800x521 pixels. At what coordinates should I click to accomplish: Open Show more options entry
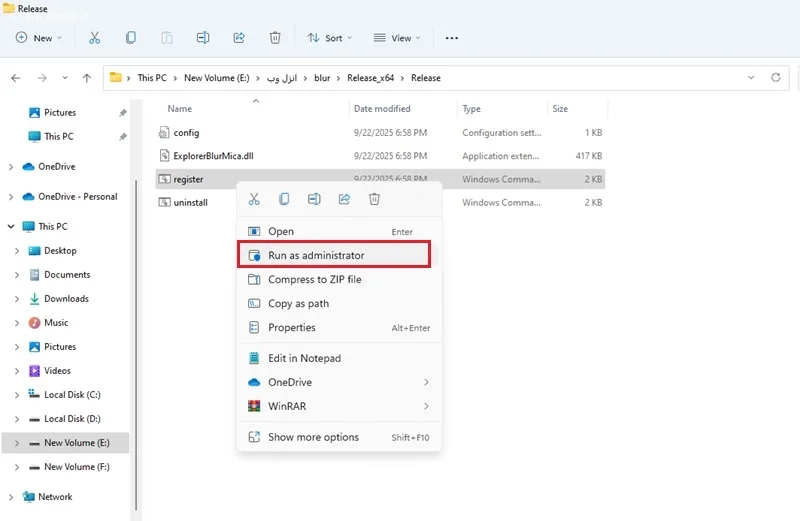(313, 437)
